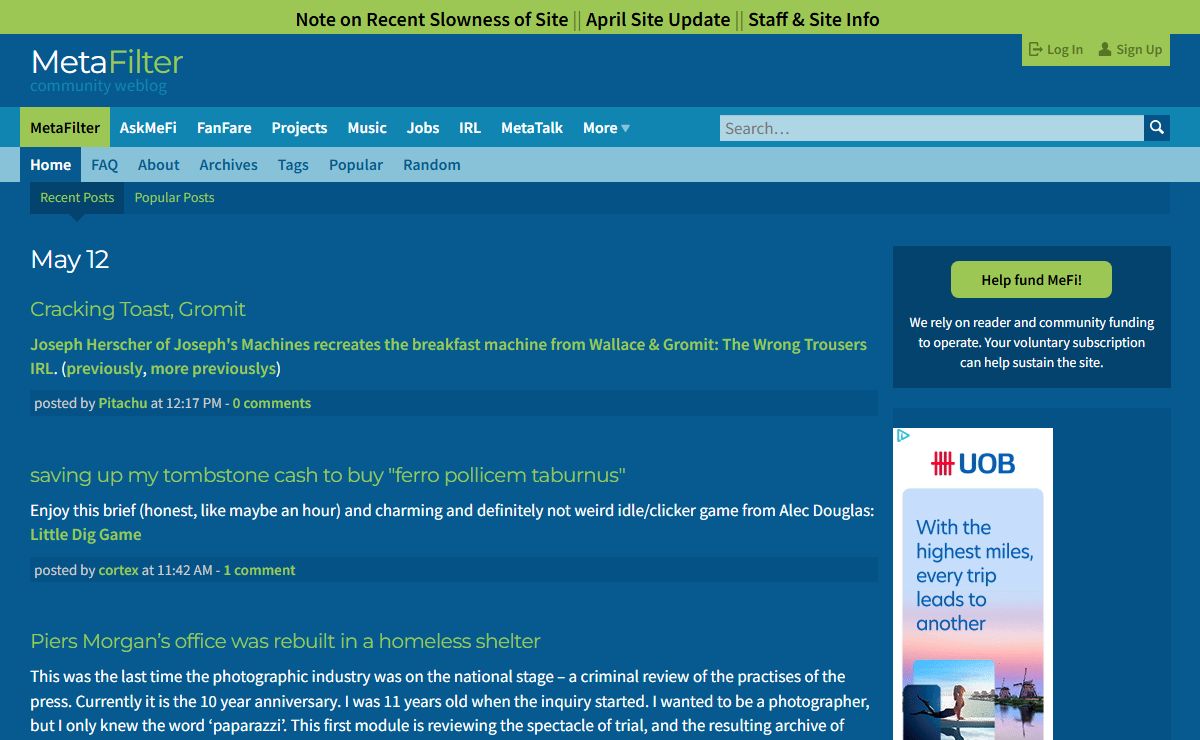Click the UOB advertisement banner

pyautogui.click(x=973, y=584)
